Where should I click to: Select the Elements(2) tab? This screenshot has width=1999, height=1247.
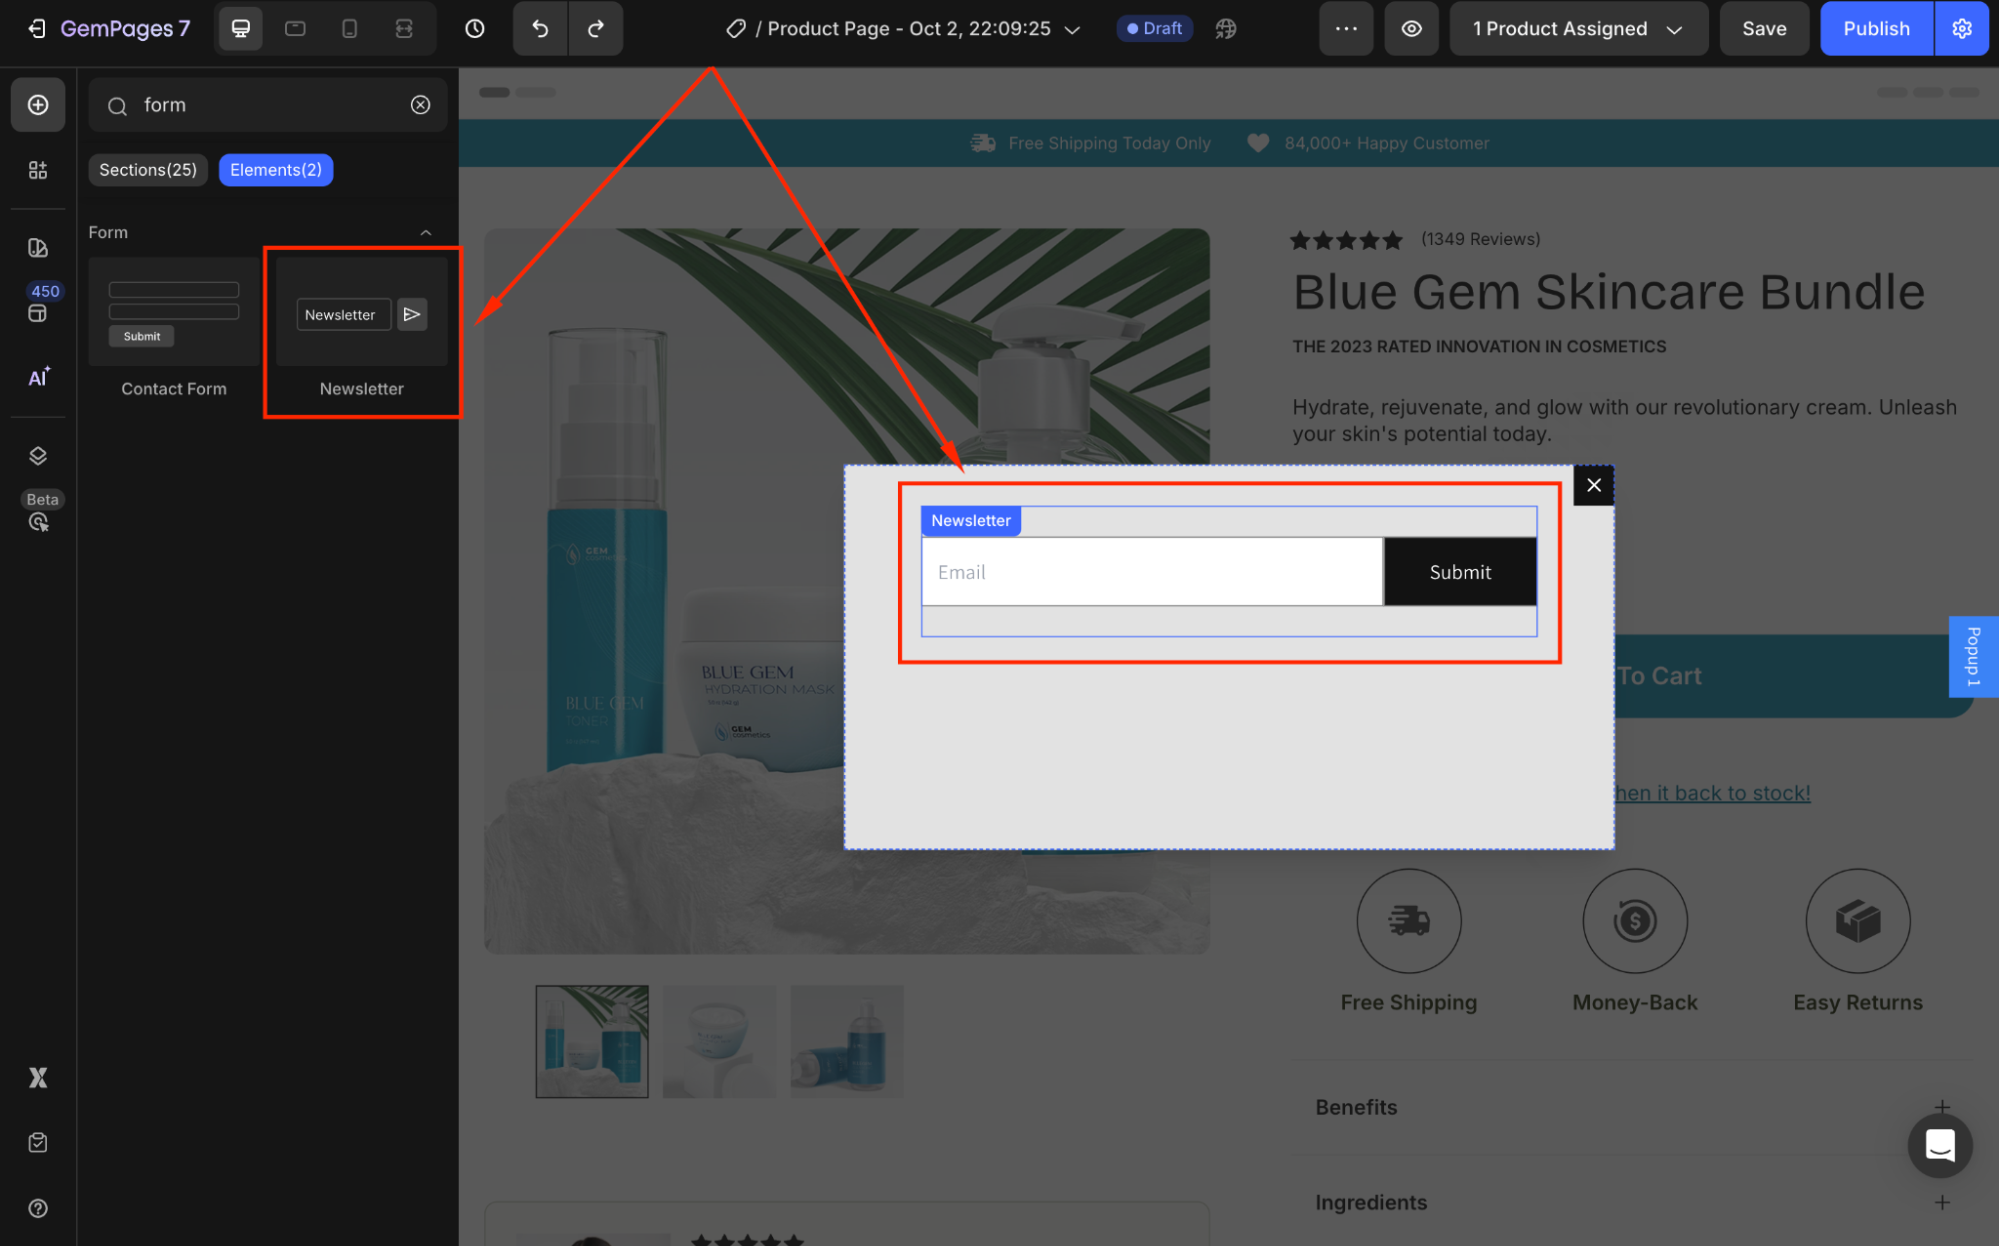point(276,170)
